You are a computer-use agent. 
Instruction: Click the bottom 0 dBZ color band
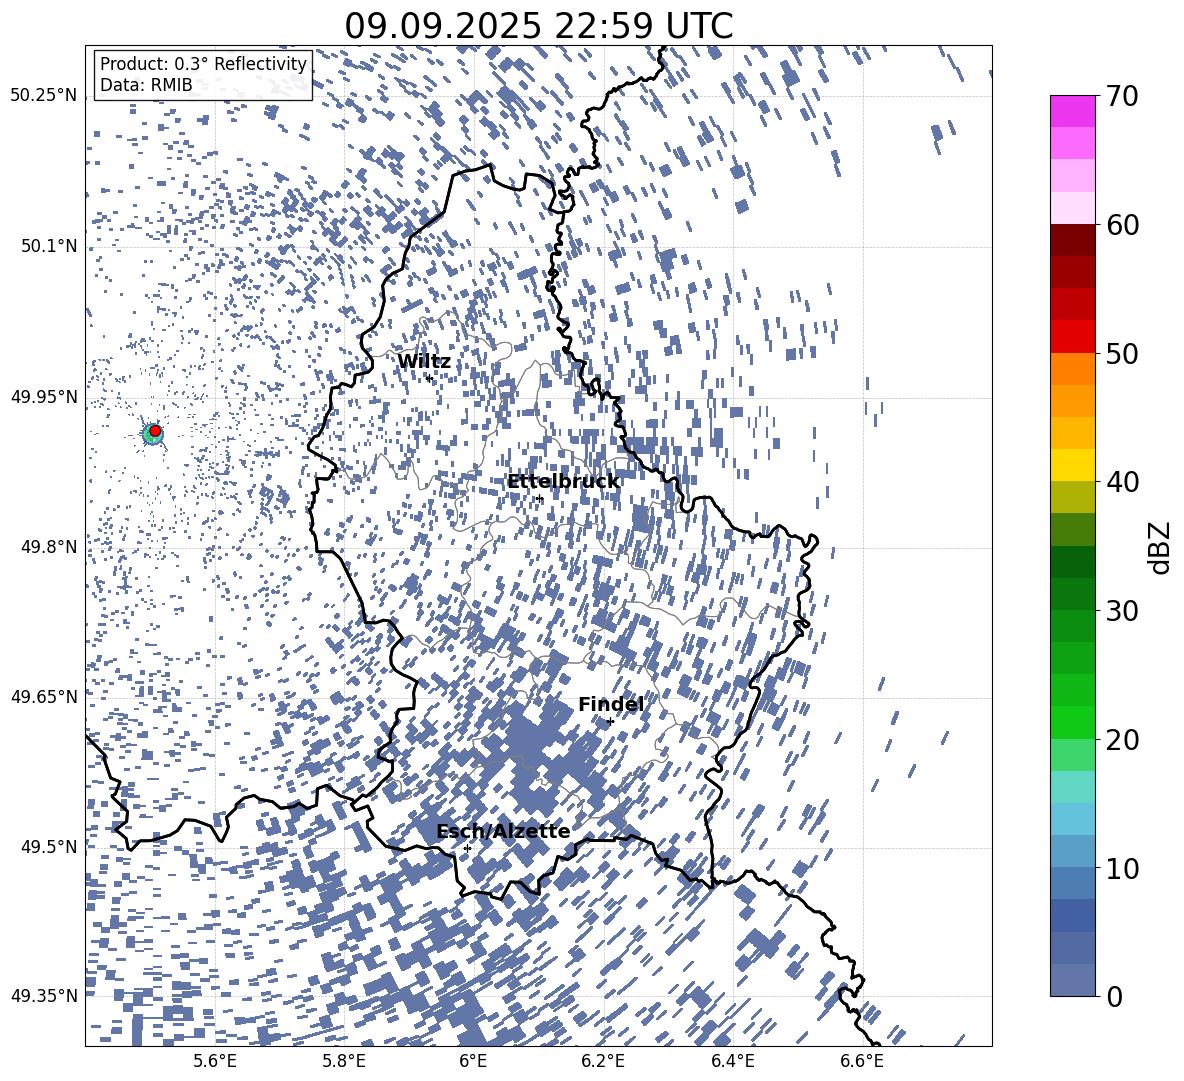[1072, 980]
